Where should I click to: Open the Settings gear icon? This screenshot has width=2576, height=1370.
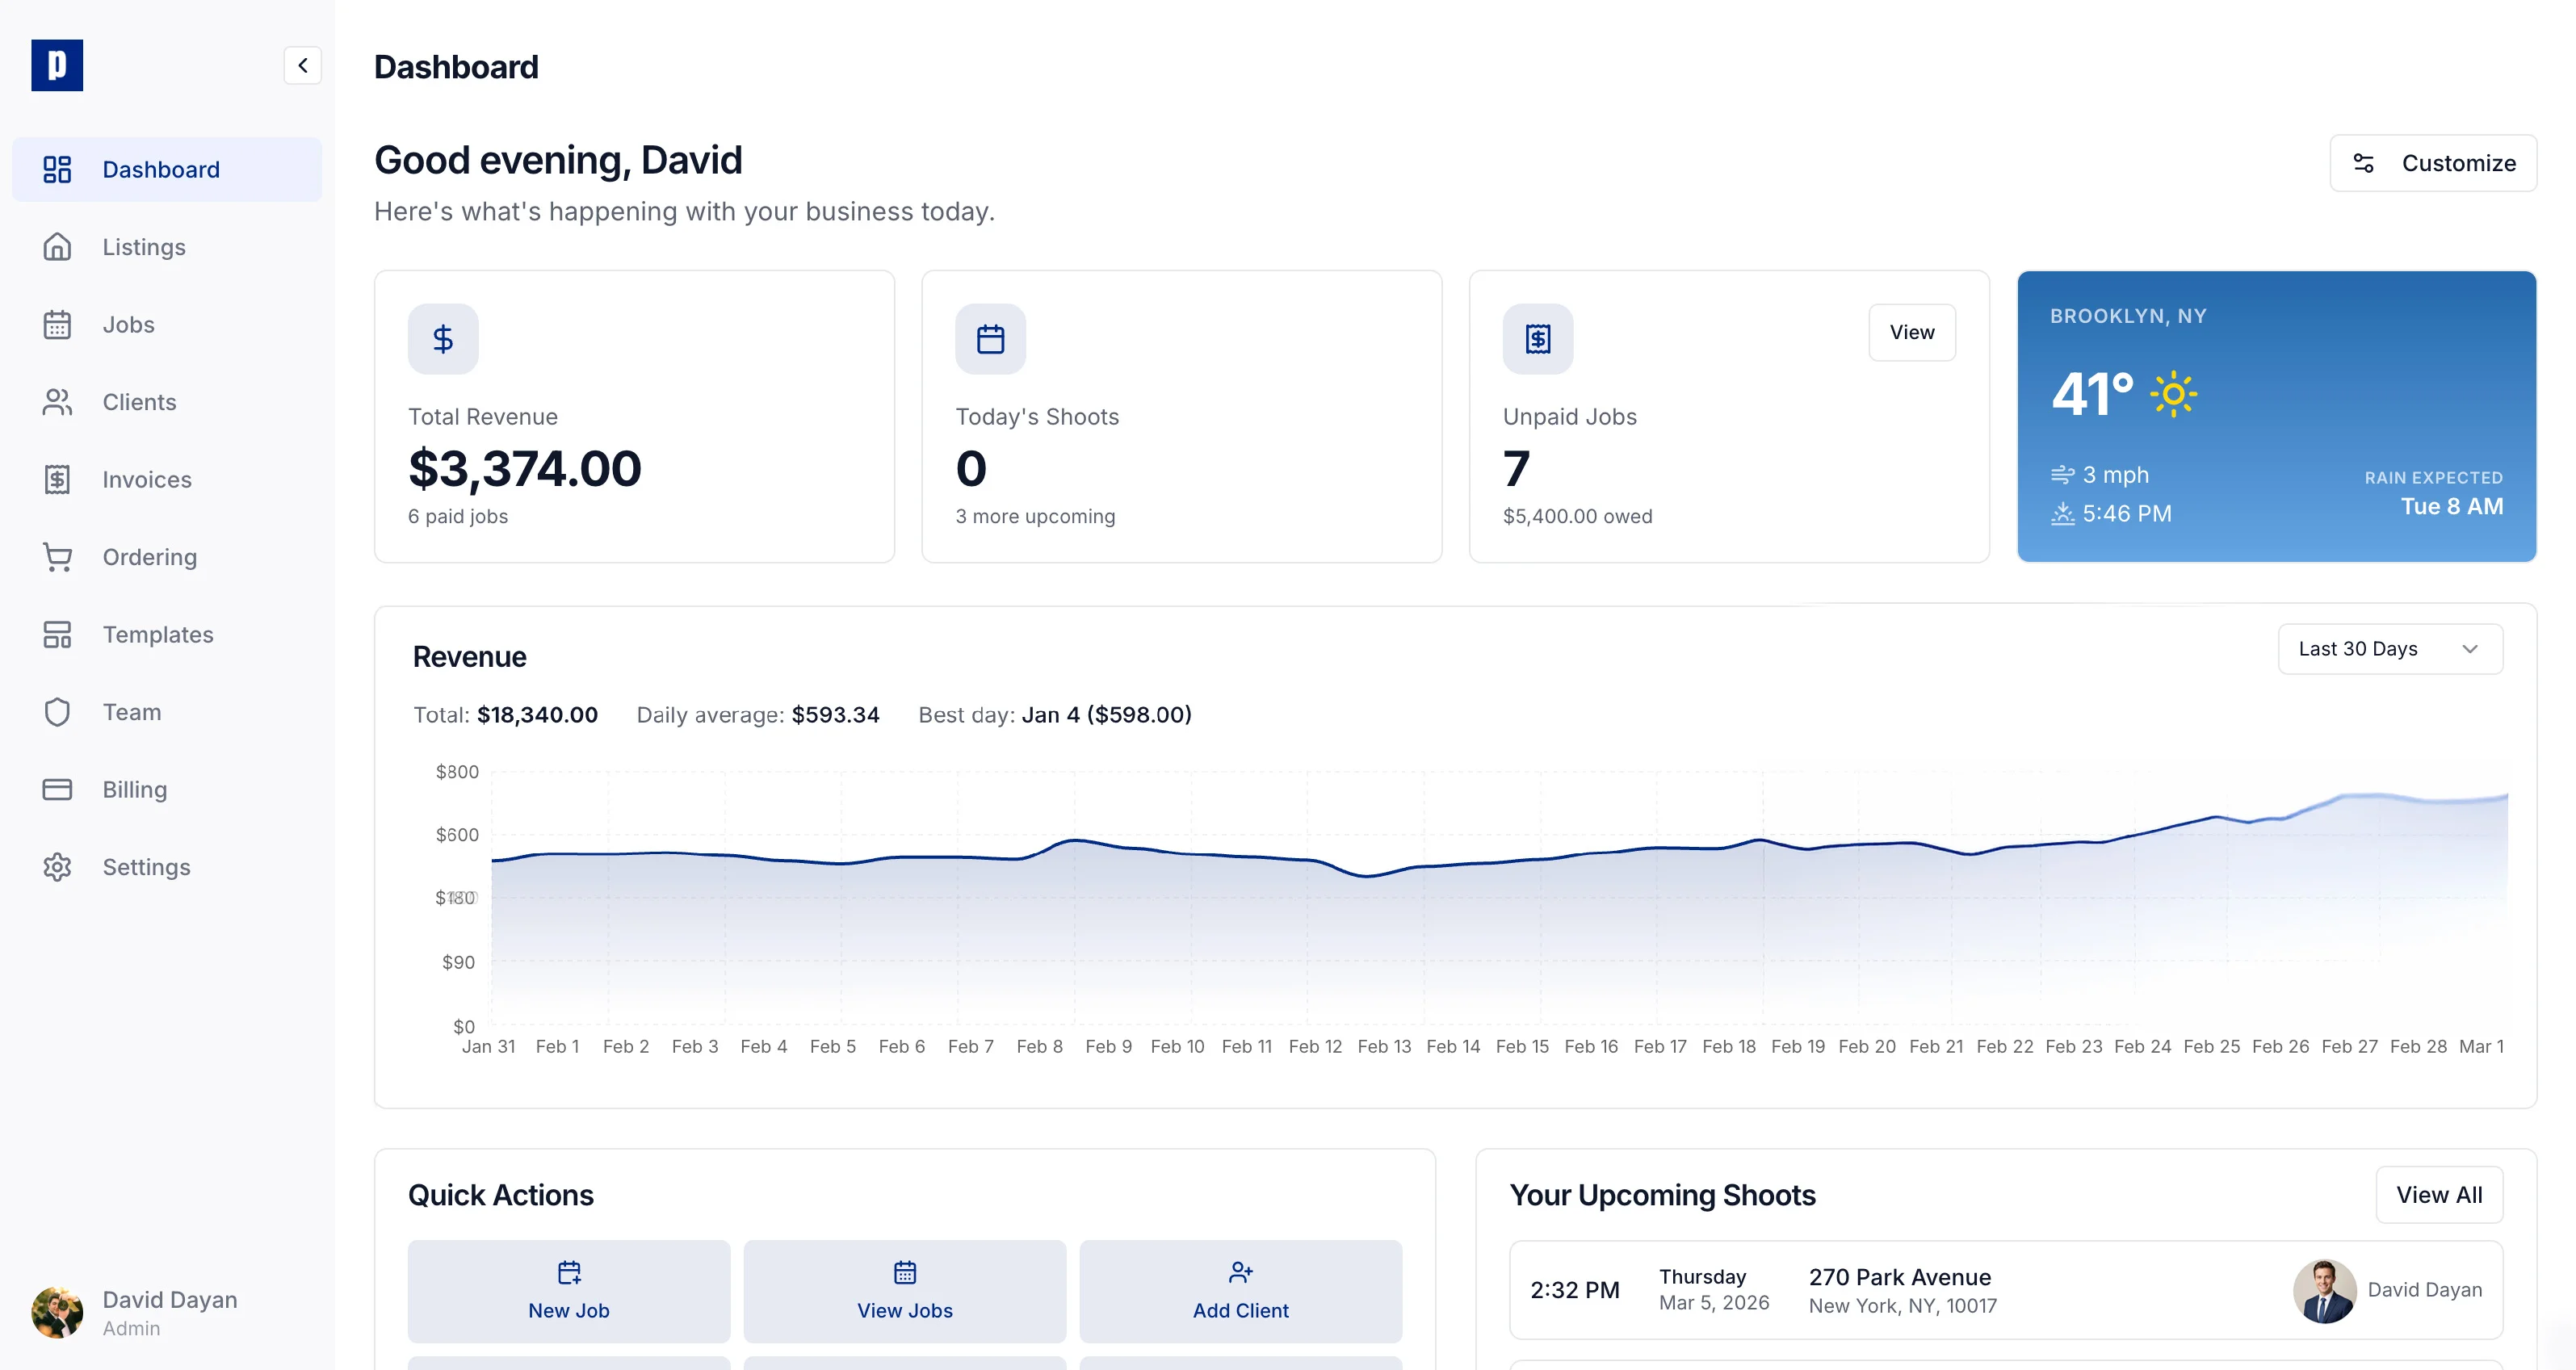tap(57, 866)
